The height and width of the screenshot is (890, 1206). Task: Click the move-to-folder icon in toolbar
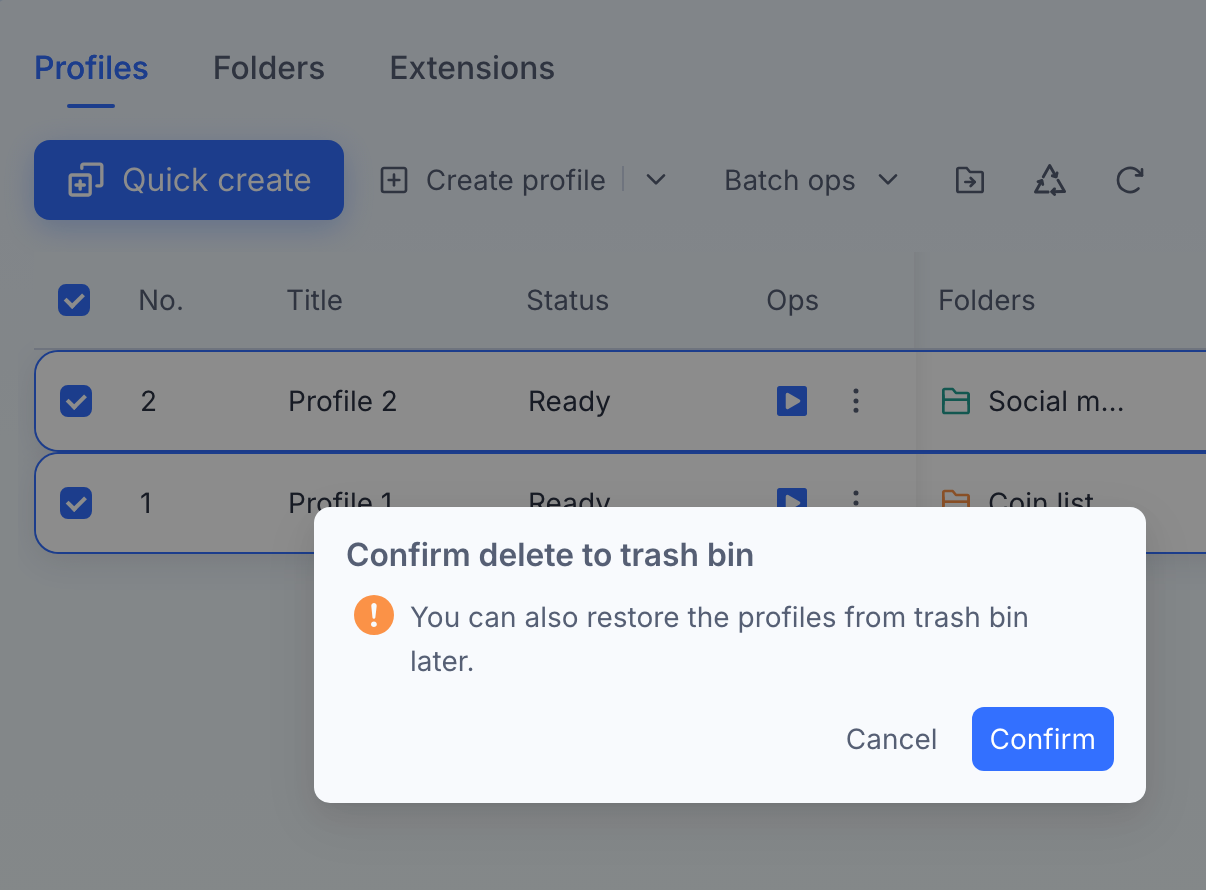tap(969, 180)
